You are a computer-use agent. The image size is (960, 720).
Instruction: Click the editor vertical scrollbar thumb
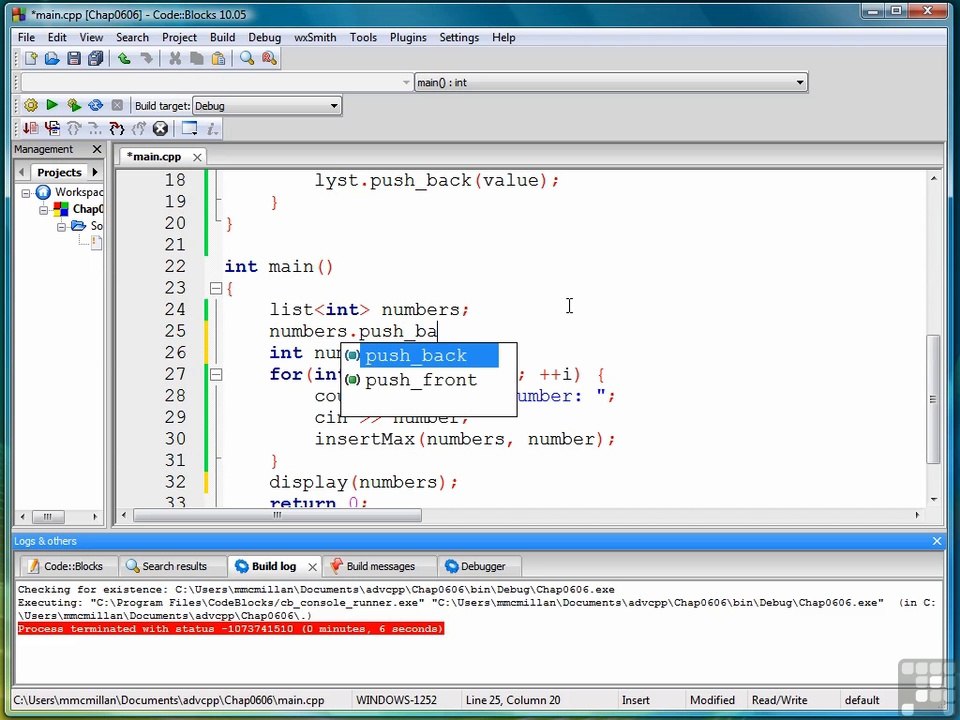pos(933,399)
